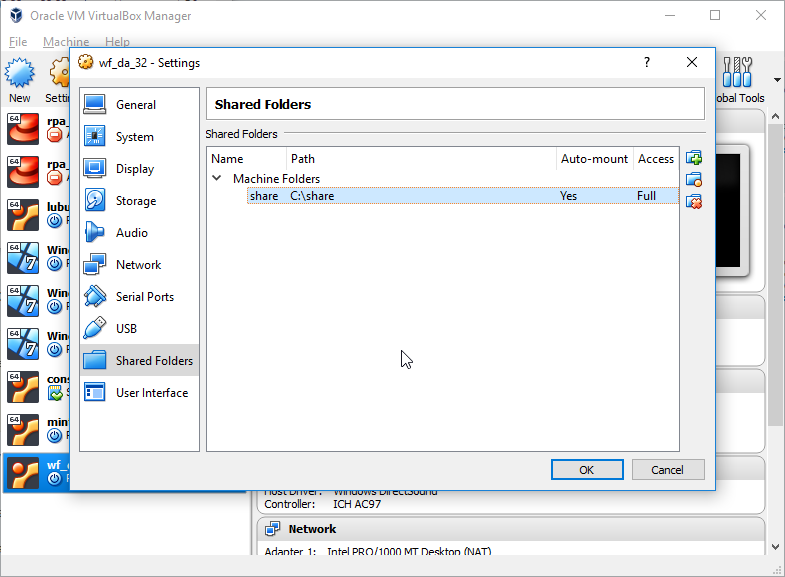Add a new shared folder
This screenshot has height=577, width=785.
tap(694, 158)
